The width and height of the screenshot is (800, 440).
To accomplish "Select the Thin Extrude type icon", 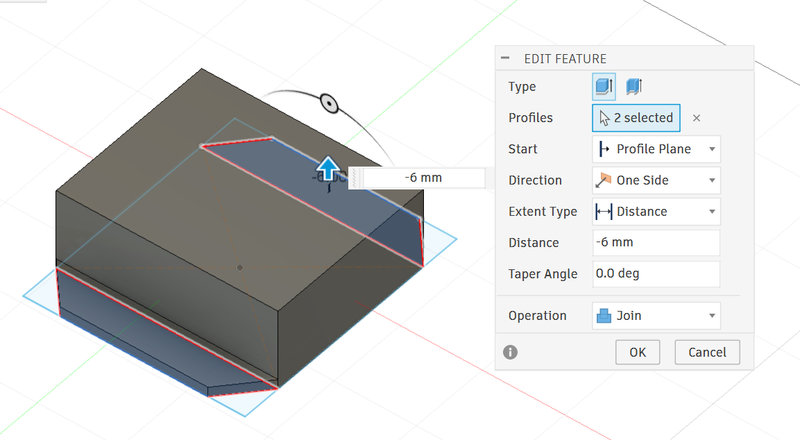I will 633,86.
